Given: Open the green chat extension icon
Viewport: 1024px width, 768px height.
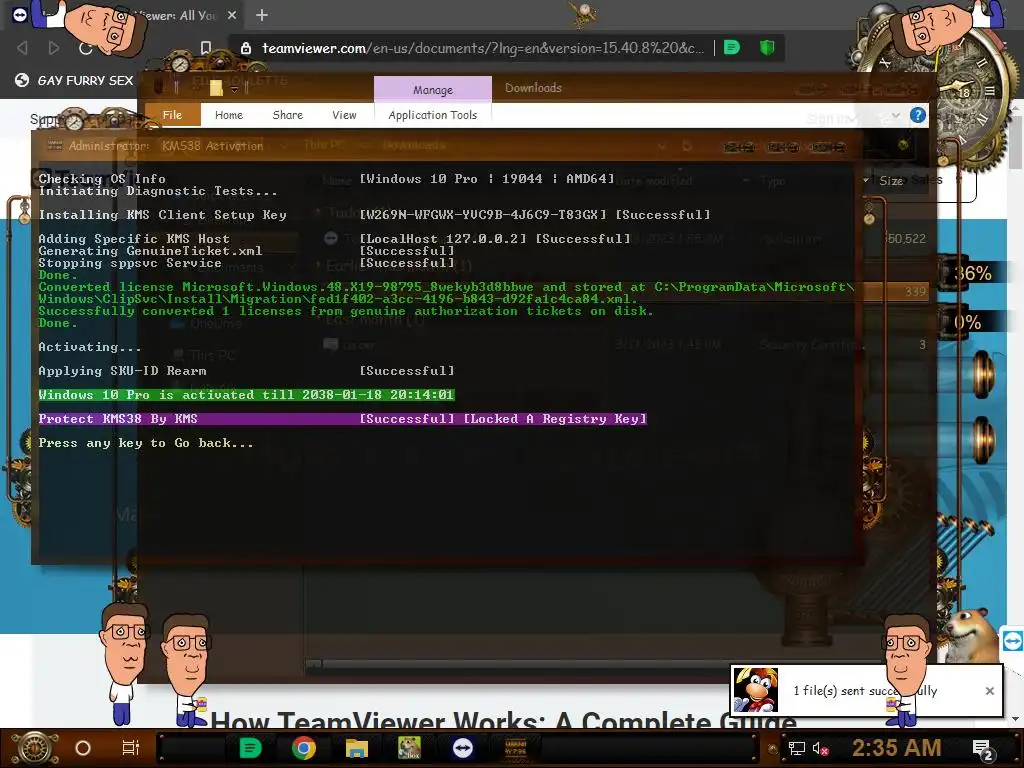Looking at the screenshot, I should click(732, 48).
